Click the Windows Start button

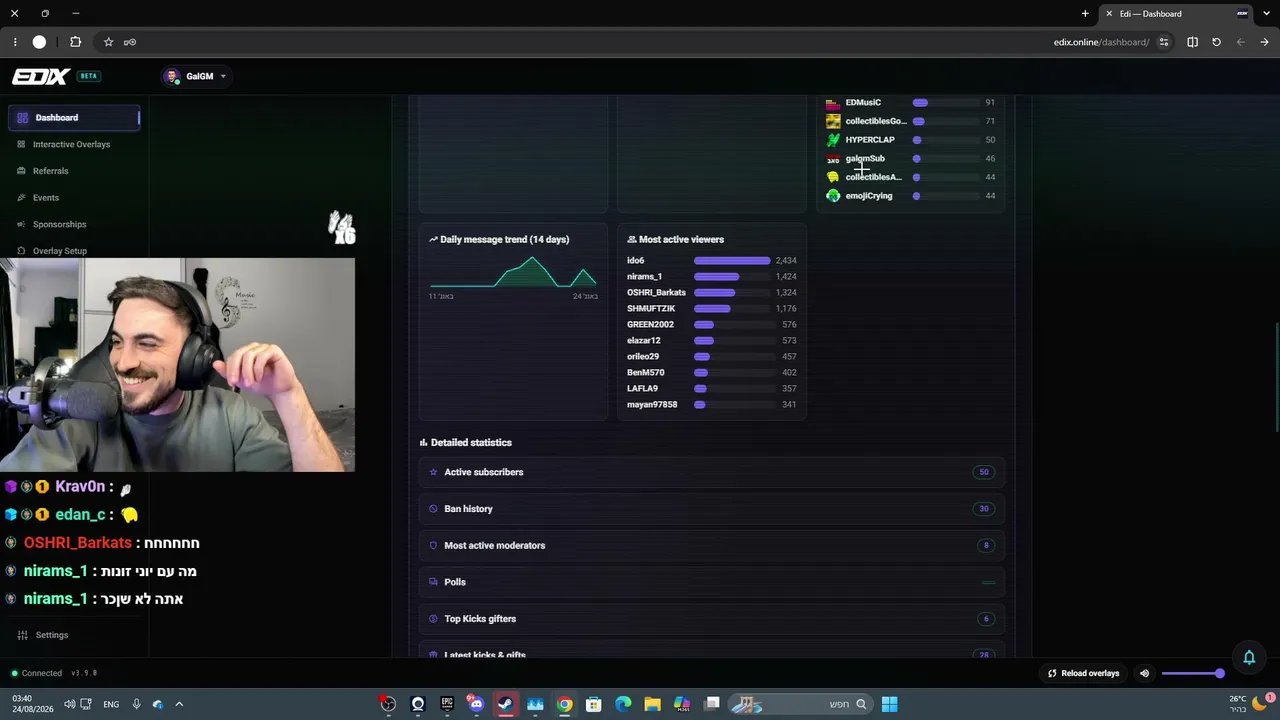(x=889, y=704)
